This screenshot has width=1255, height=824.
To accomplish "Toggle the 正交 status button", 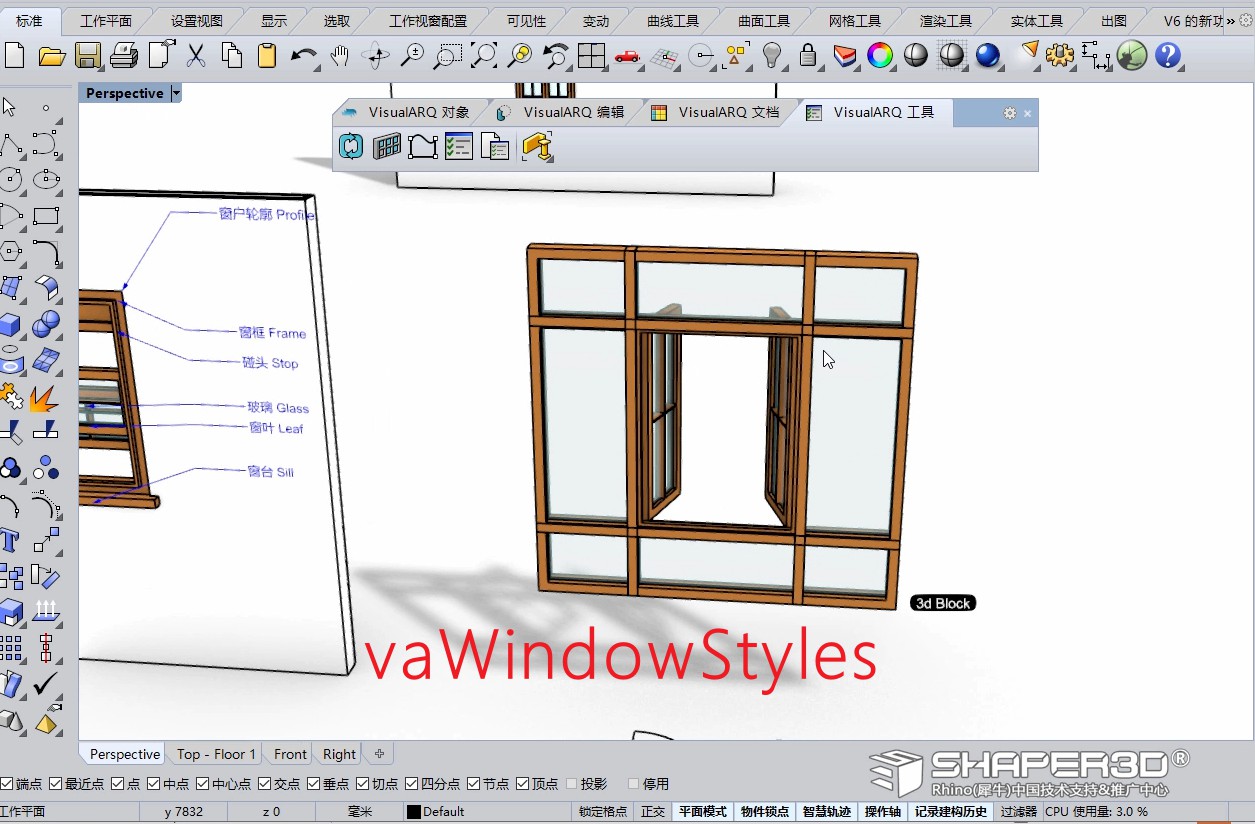I will coord(653,811).
